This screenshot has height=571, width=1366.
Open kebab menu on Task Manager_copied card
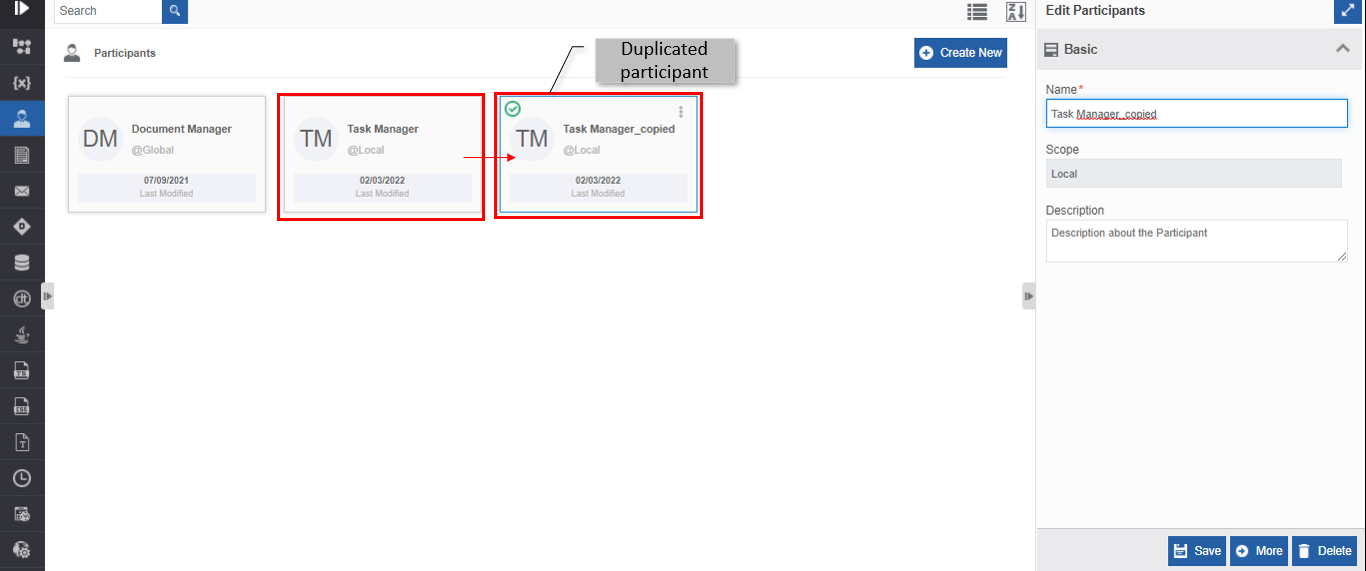(681, 112)
